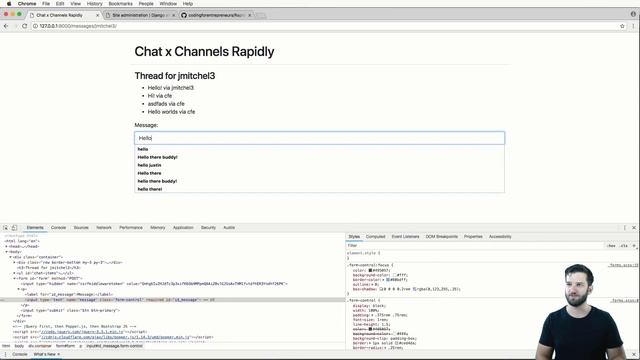Image resolution: width=640 pixels, height=360 pixels.
Task: Toggle the :hov element state panel
Action: [611, 246]
